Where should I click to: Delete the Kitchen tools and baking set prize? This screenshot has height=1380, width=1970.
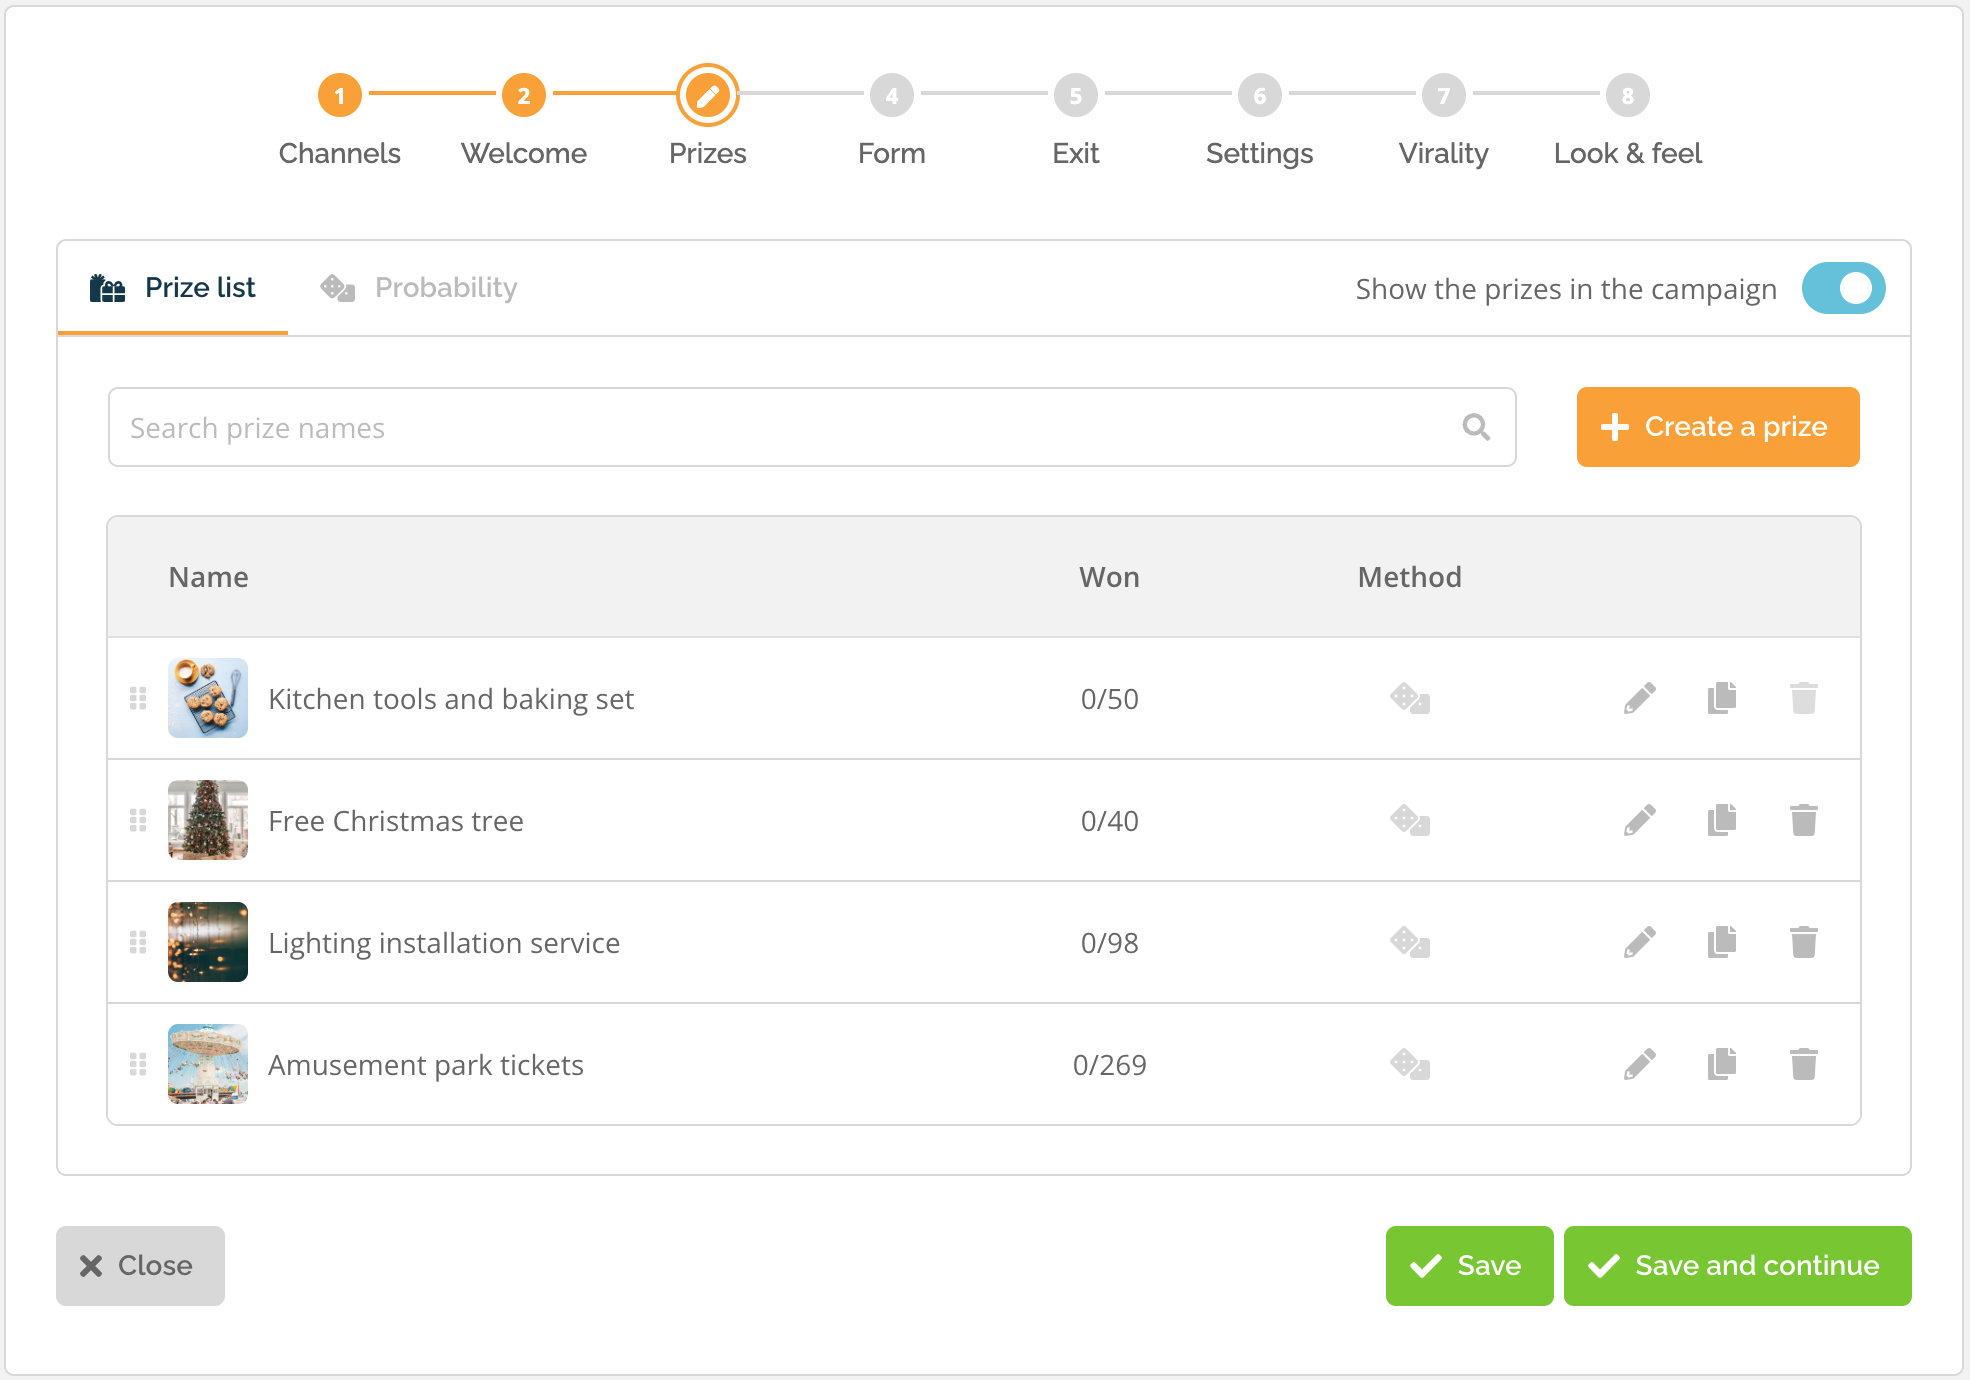(1804, 698)
